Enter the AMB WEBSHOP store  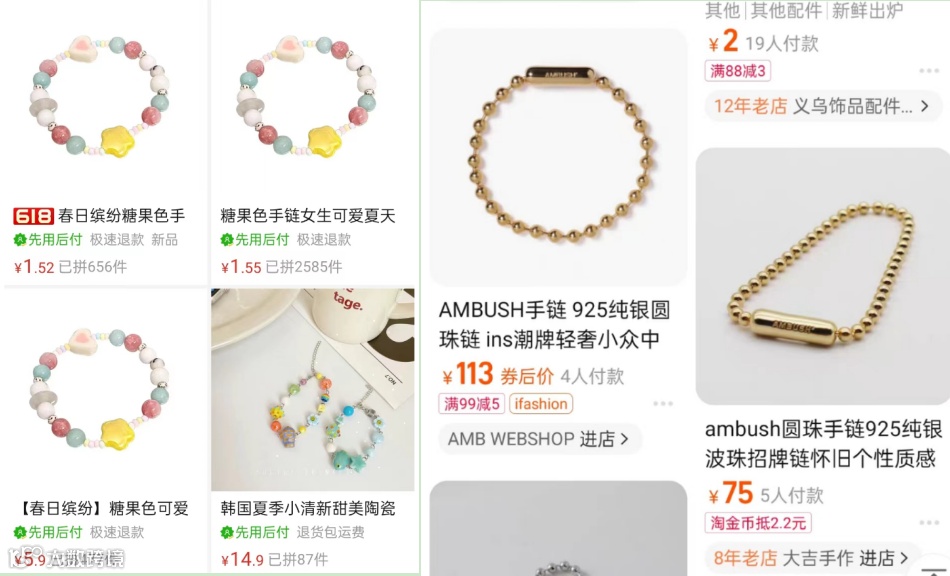point(539,439)
